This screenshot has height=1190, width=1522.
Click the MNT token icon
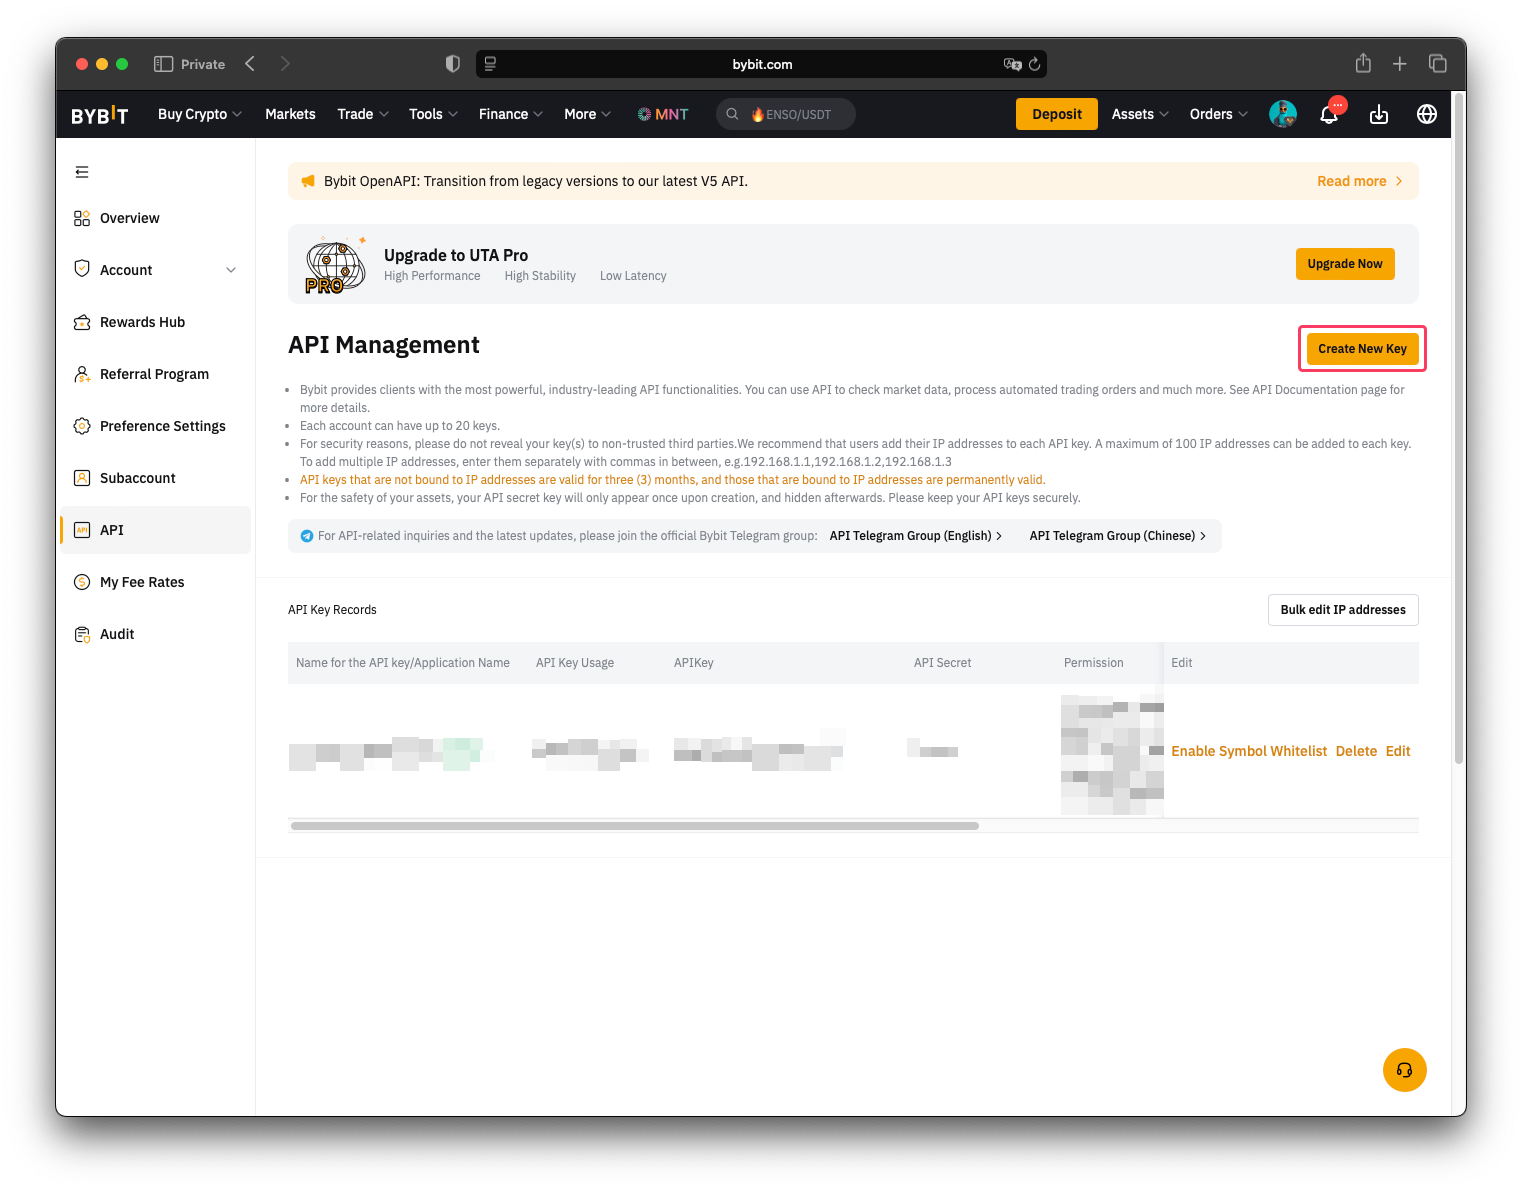click(642, 114)
